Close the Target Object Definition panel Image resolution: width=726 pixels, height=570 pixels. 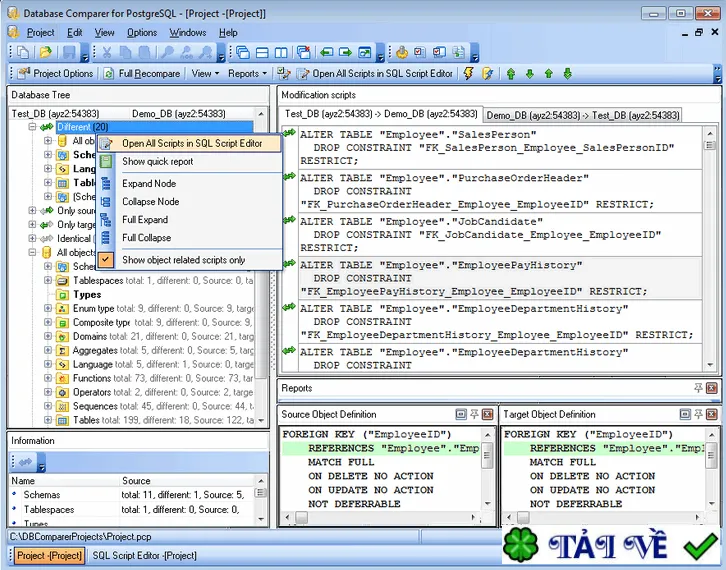pos(712,414)
